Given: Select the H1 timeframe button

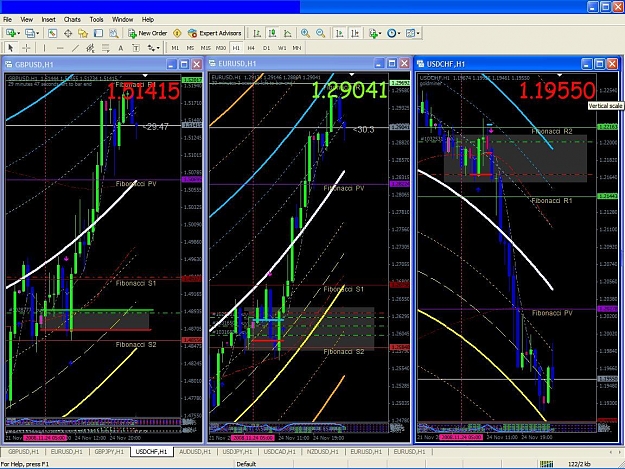Looking at the screenshot, I should 236,48.
